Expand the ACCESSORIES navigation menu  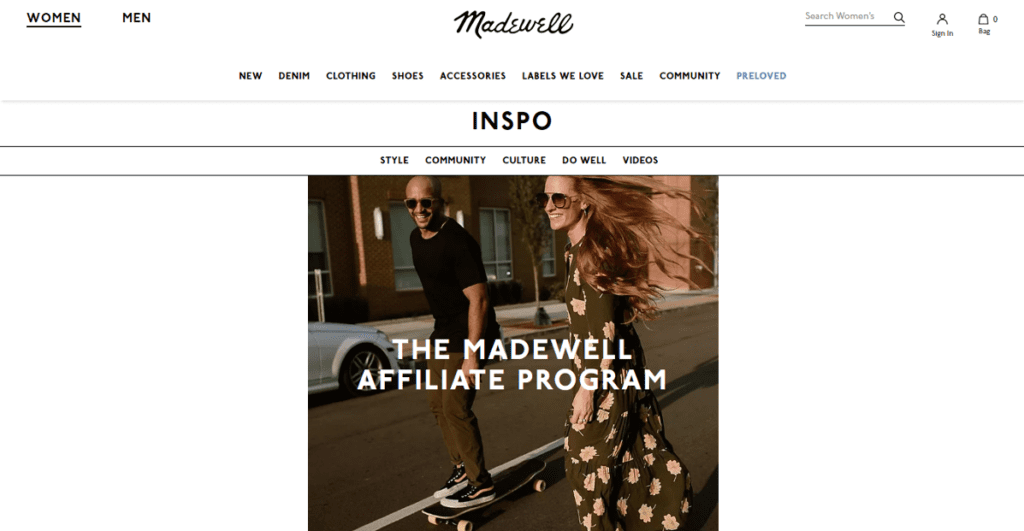coord(473,76)
